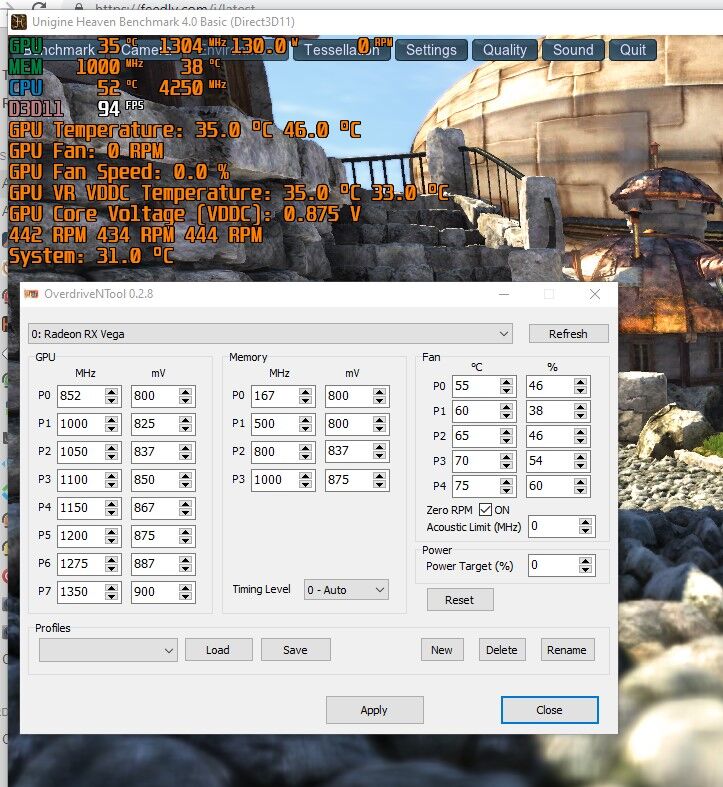Click the New profile button
723x787 pixels.
442,650
